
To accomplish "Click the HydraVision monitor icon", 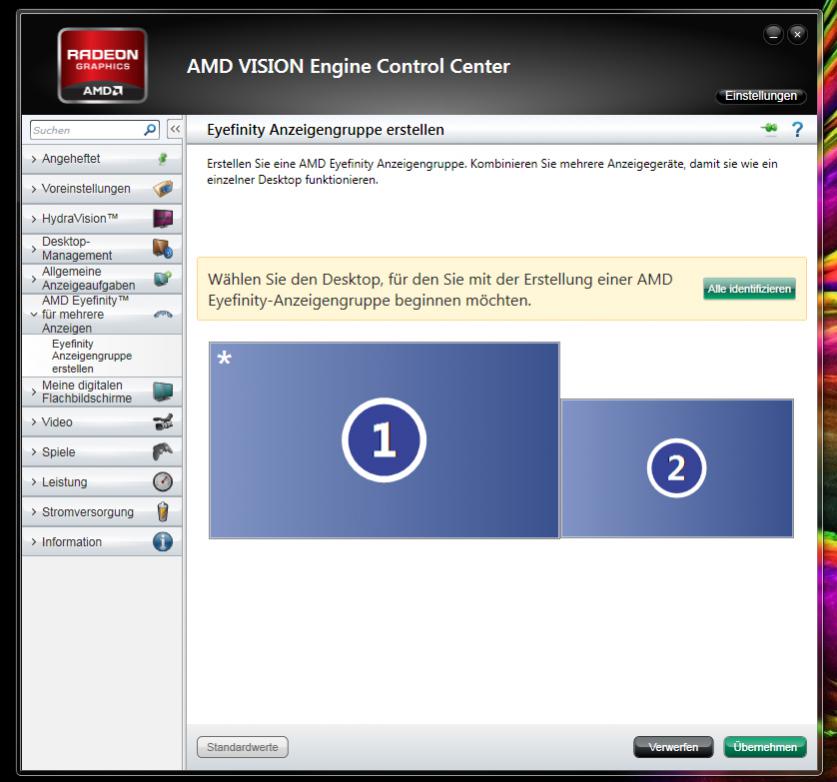I will tap(163, 218).
